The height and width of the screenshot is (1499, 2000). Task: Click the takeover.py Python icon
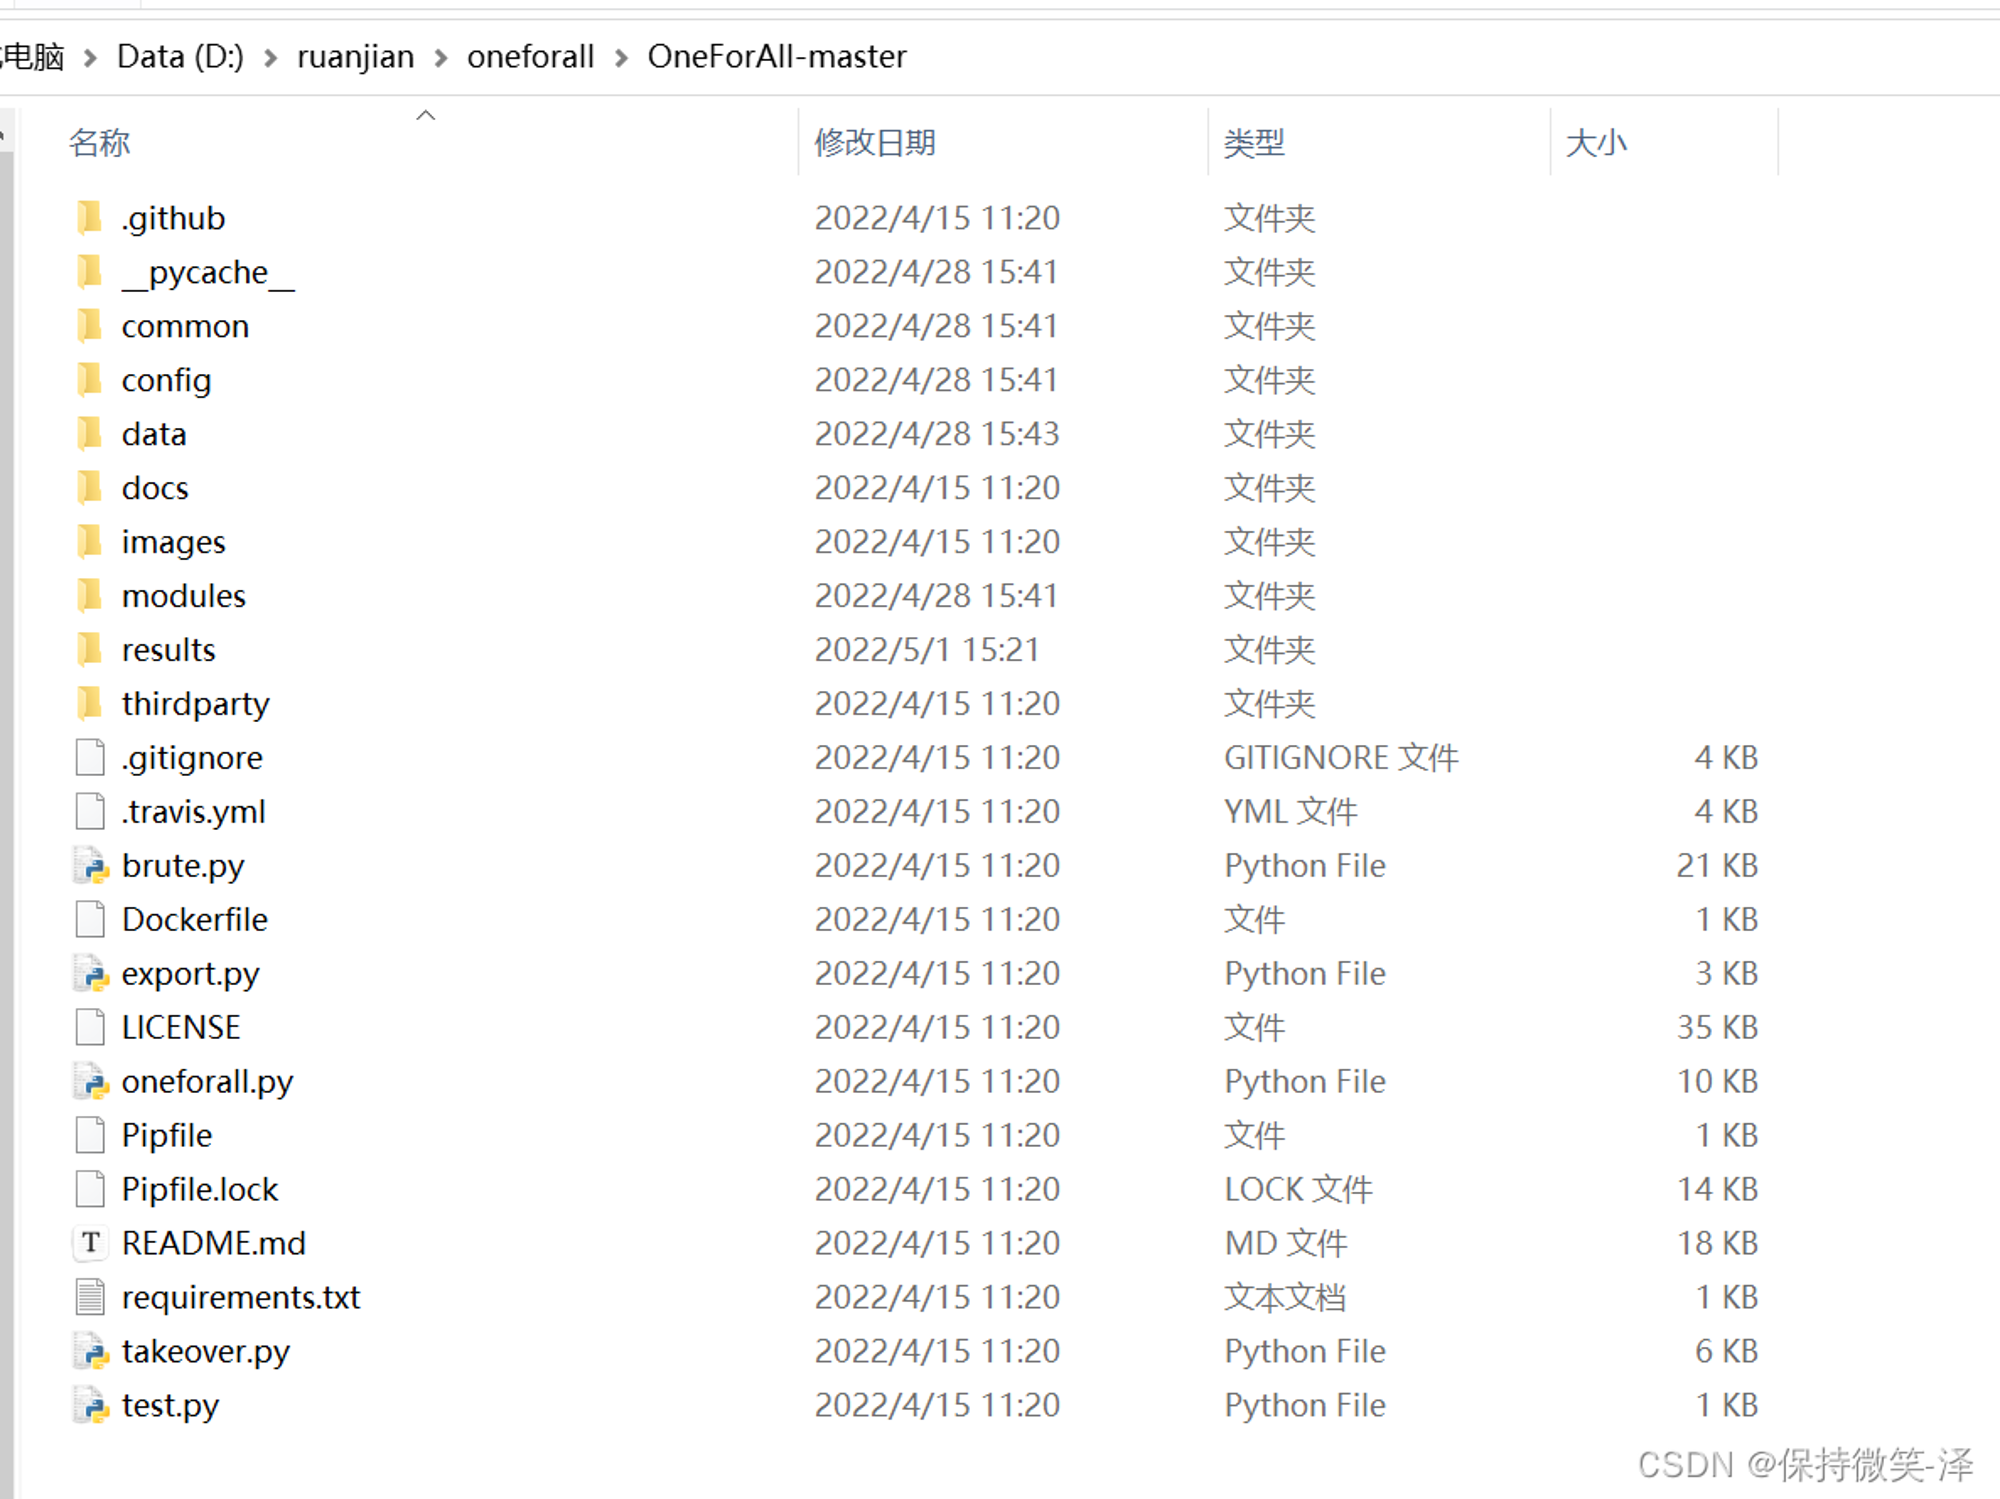[x=90, y=1351]
